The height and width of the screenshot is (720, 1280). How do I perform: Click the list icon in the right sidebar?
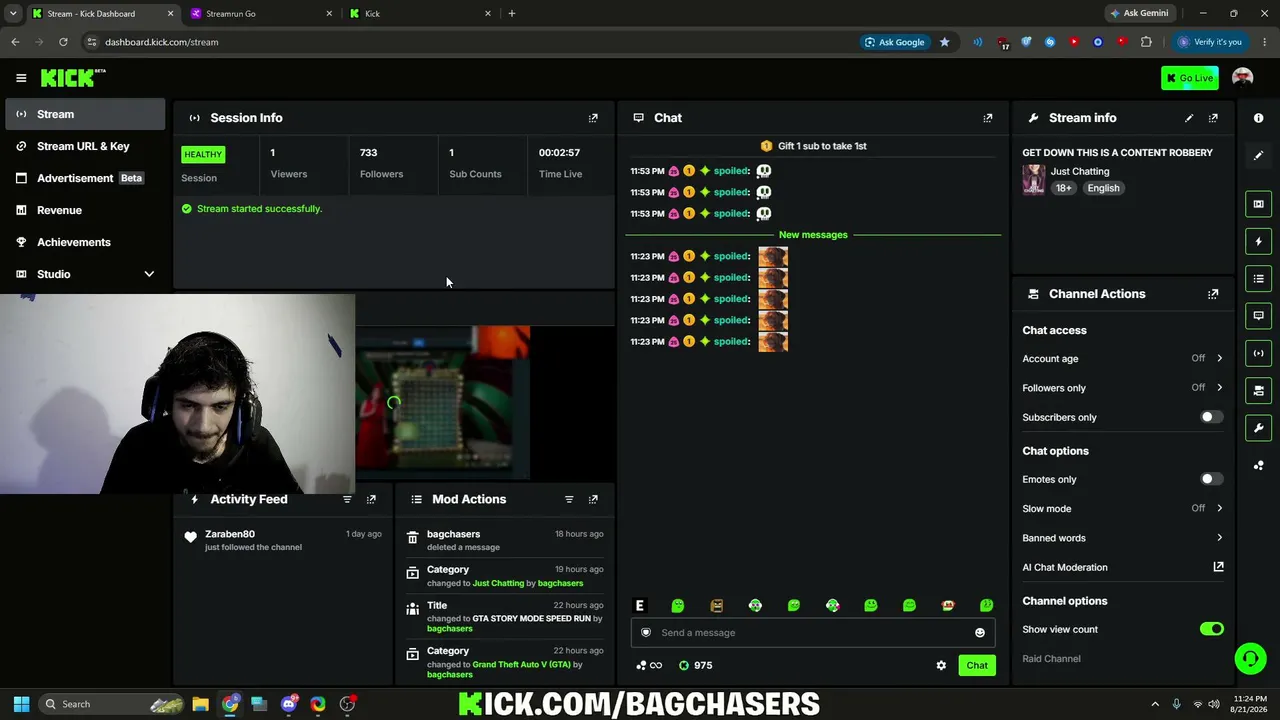[1259, 278]
